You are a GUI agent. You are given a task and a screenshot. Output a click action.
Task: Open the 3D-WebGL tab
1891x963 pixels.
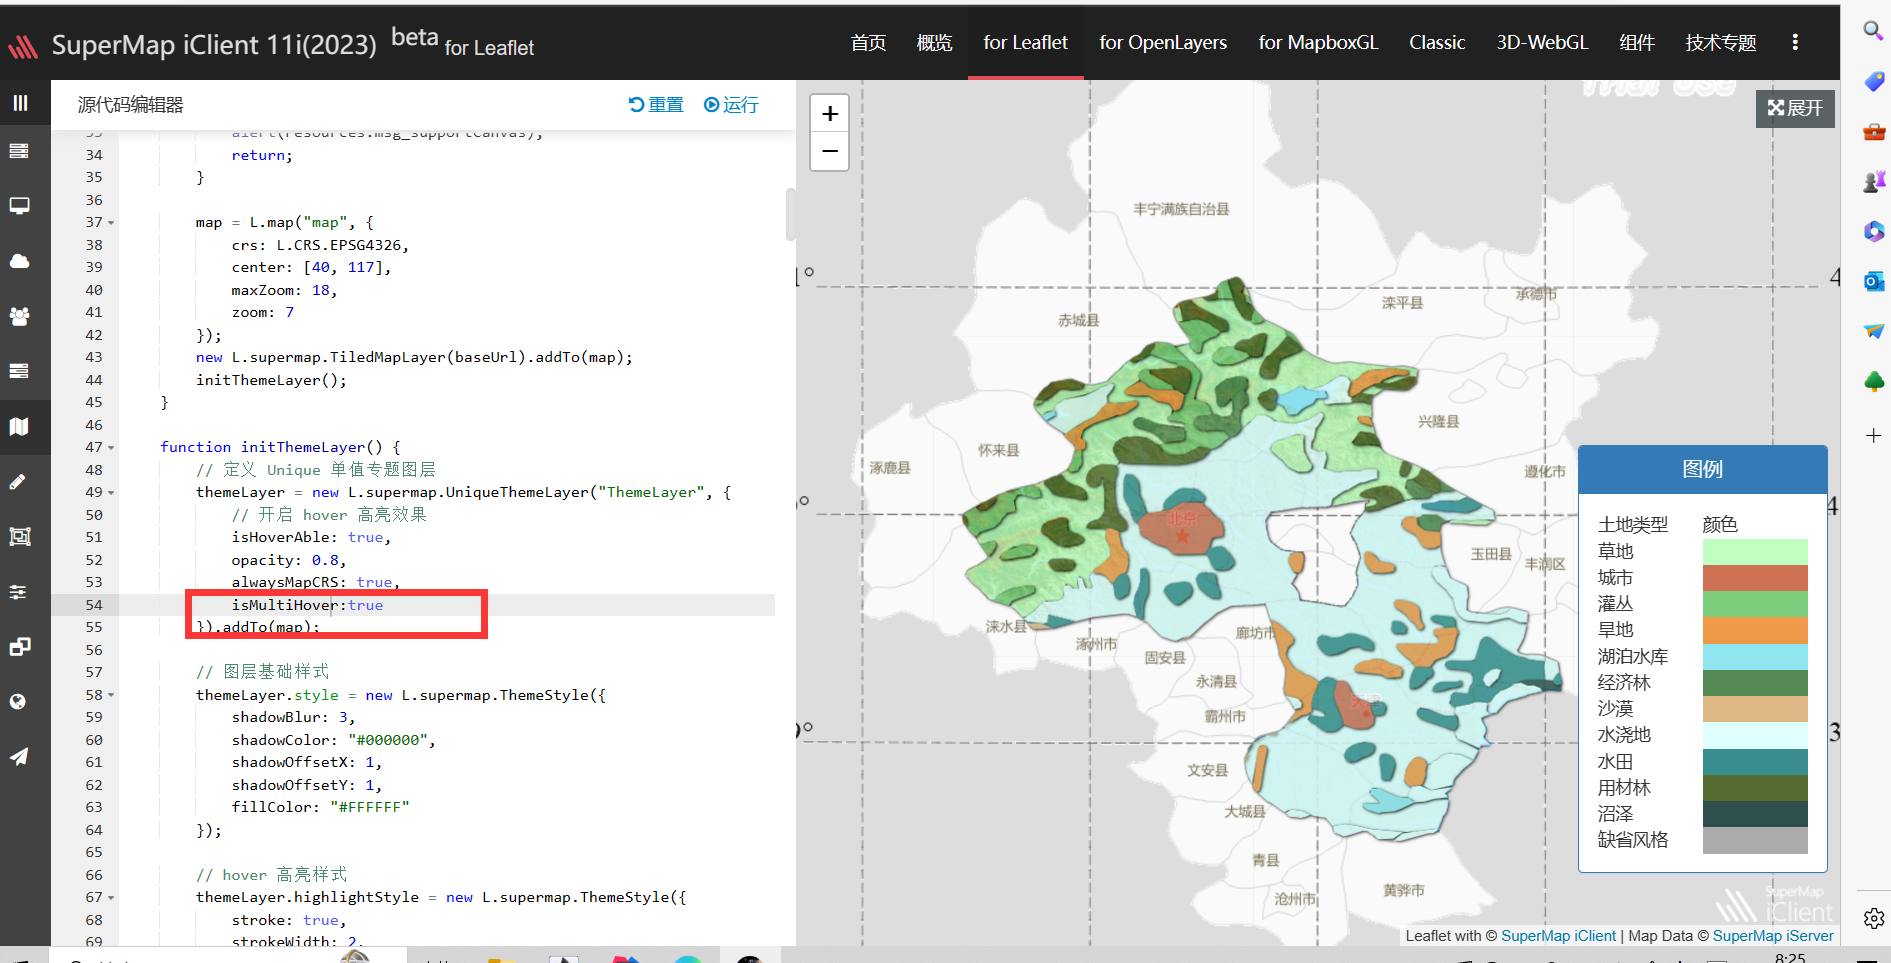coord(1542,42)
